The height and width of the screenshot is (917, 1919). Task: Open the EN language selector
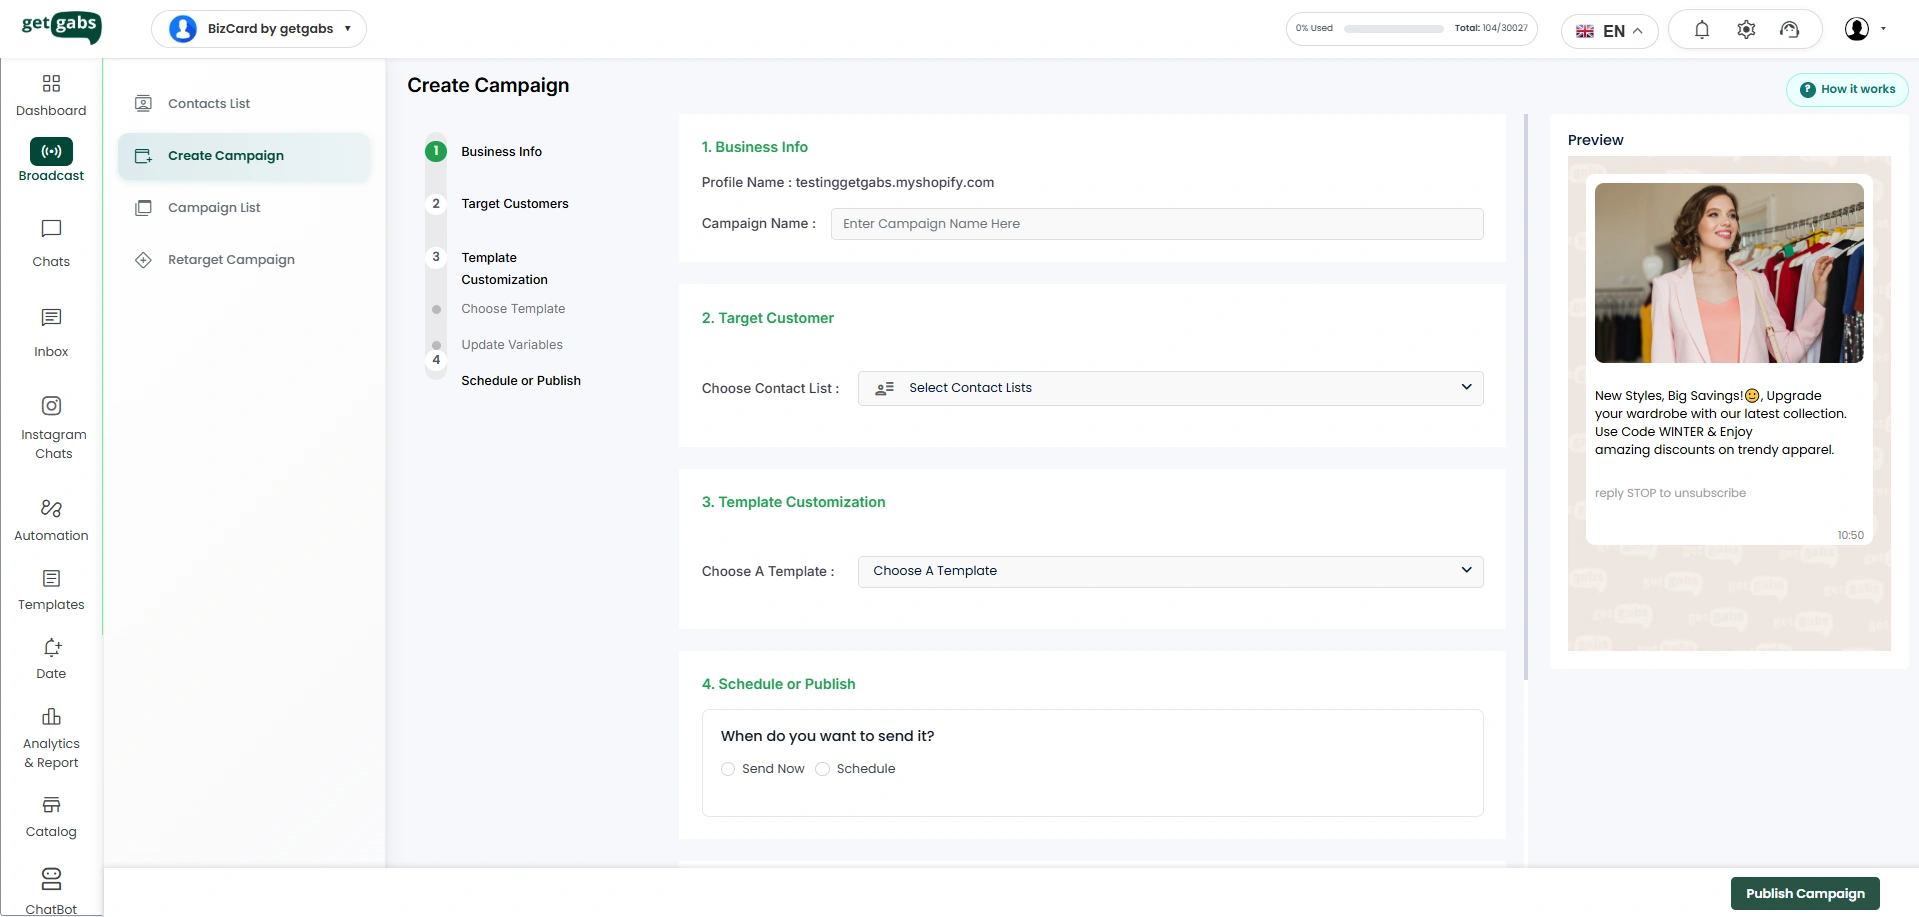1608,31
